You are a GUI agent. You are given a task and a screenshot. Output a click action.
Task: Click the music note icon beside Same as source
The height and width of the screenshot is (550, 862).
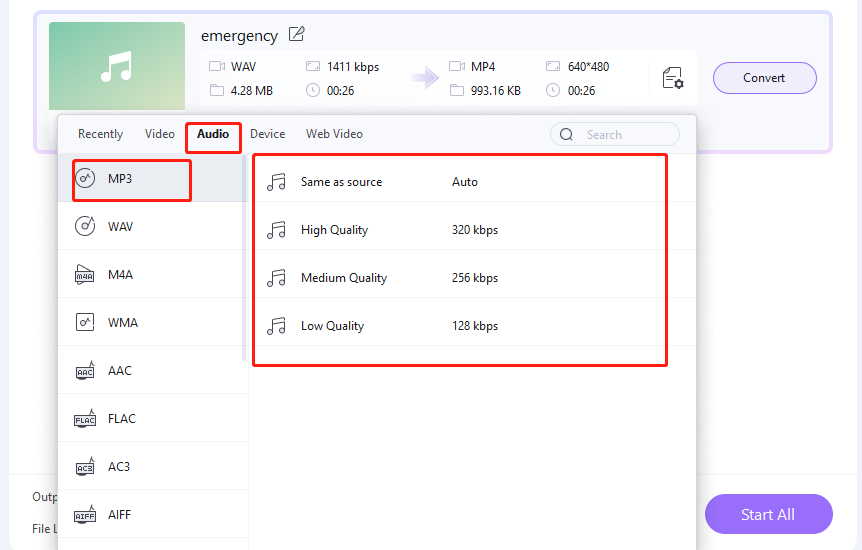pyautogui.click(x=277, y=182)
